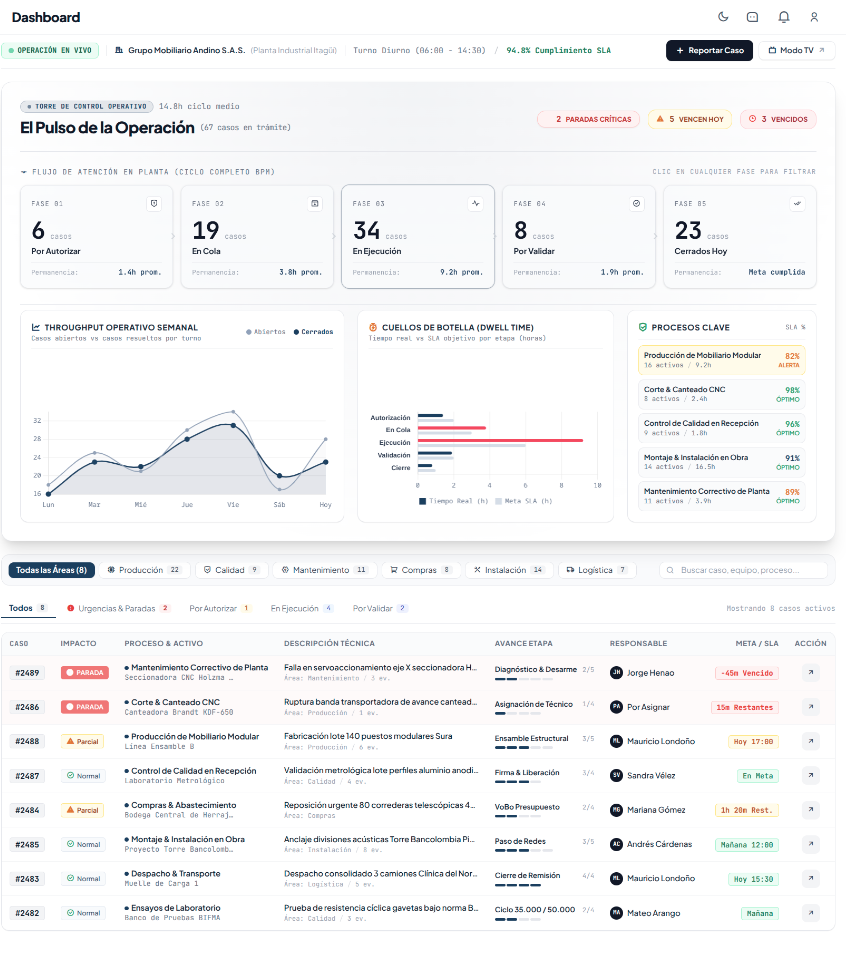This screenshot has width=846, height=967.
Task: Toggle the Cerrados series in chart legend
Action: (313, 332)
